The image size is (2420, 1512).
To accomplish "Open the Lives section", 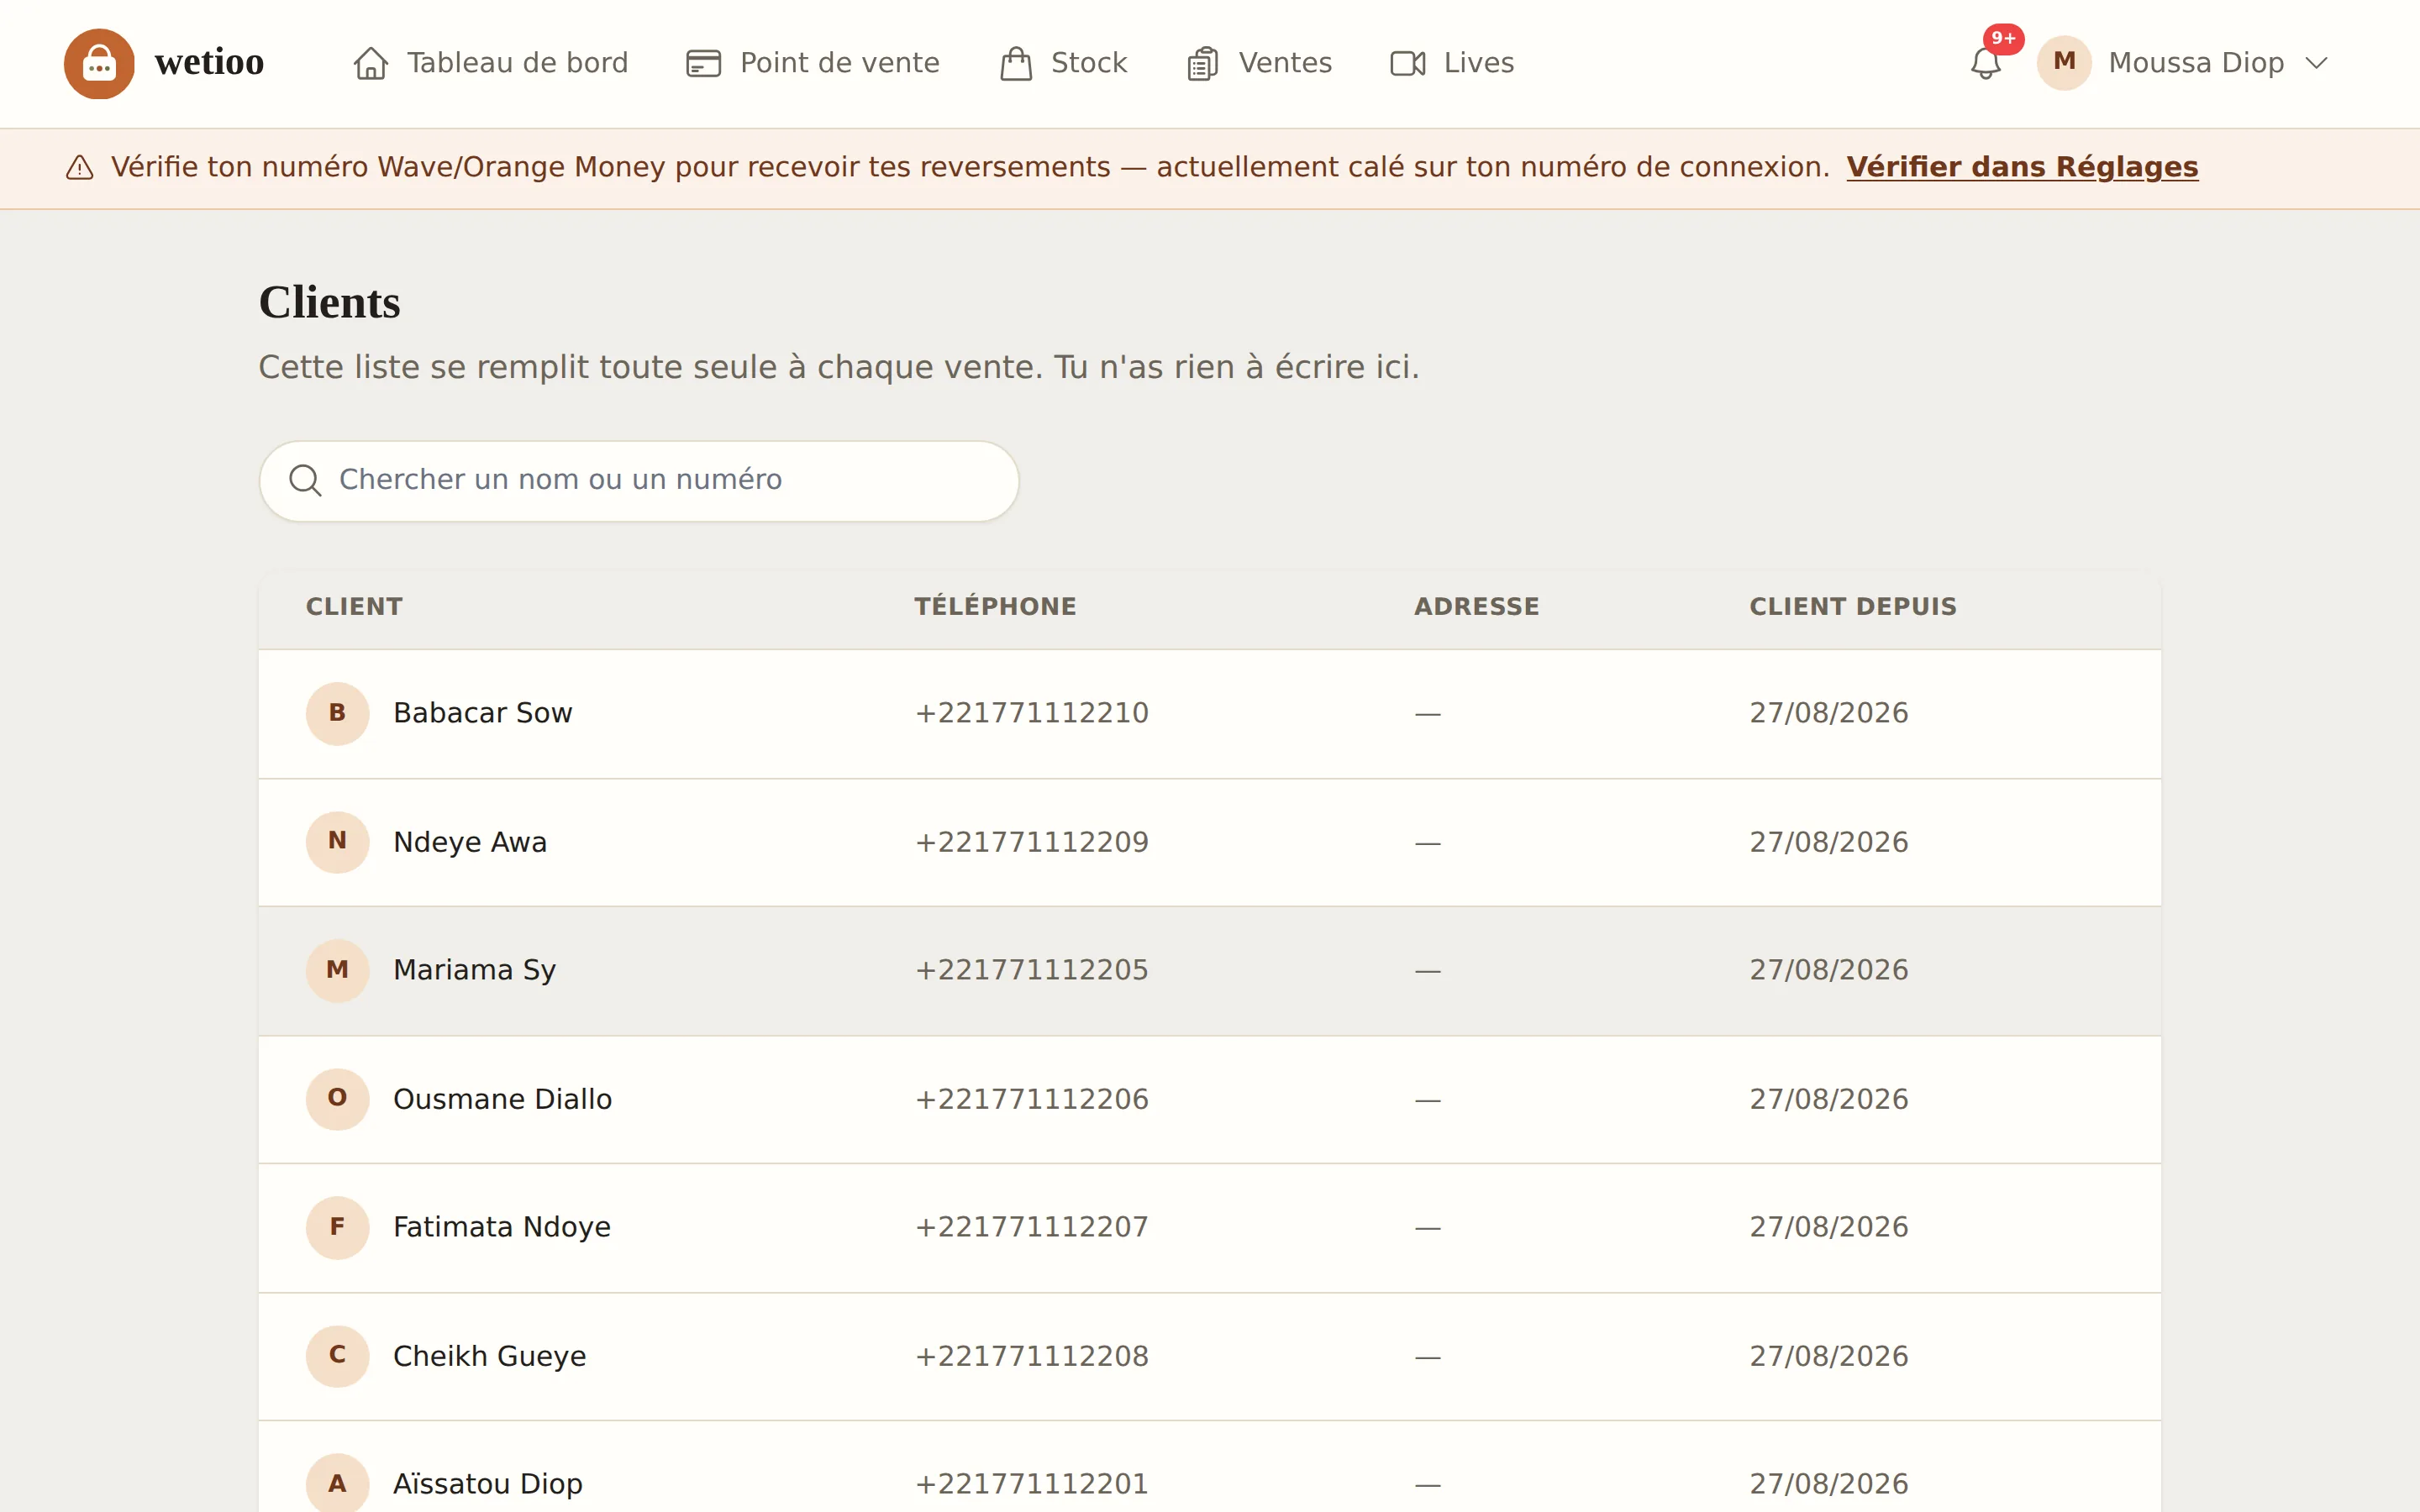I will coord(1452,63).
